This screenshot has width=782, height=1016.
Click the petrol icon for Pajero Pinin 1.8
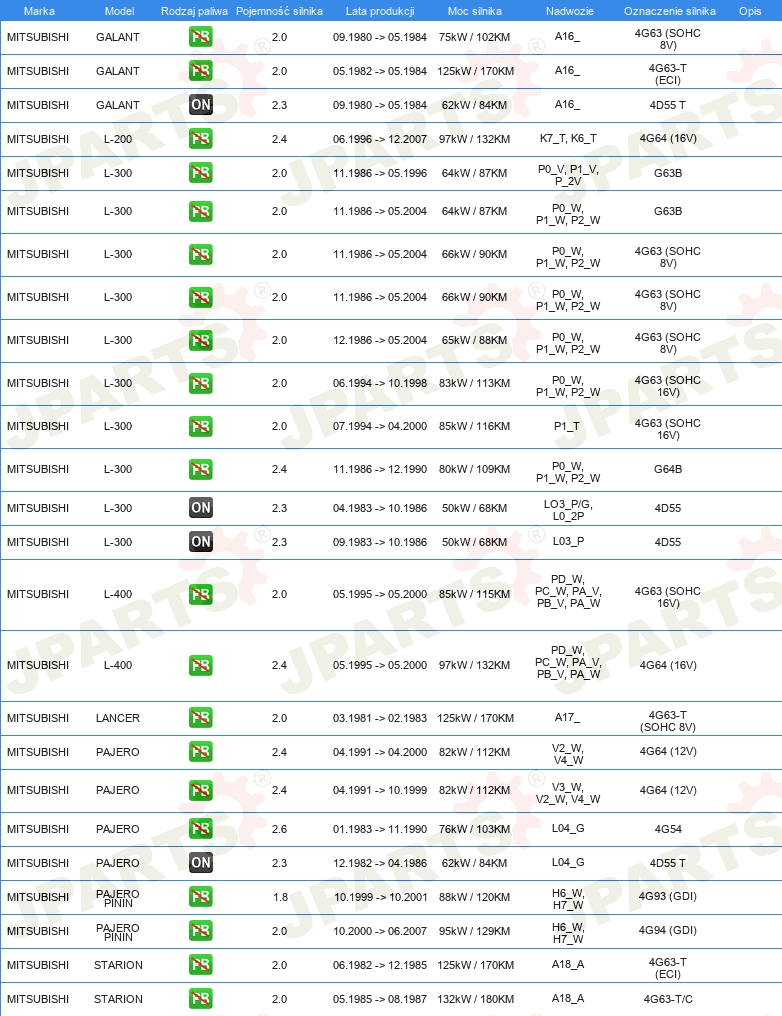click(x=201, y=897)
